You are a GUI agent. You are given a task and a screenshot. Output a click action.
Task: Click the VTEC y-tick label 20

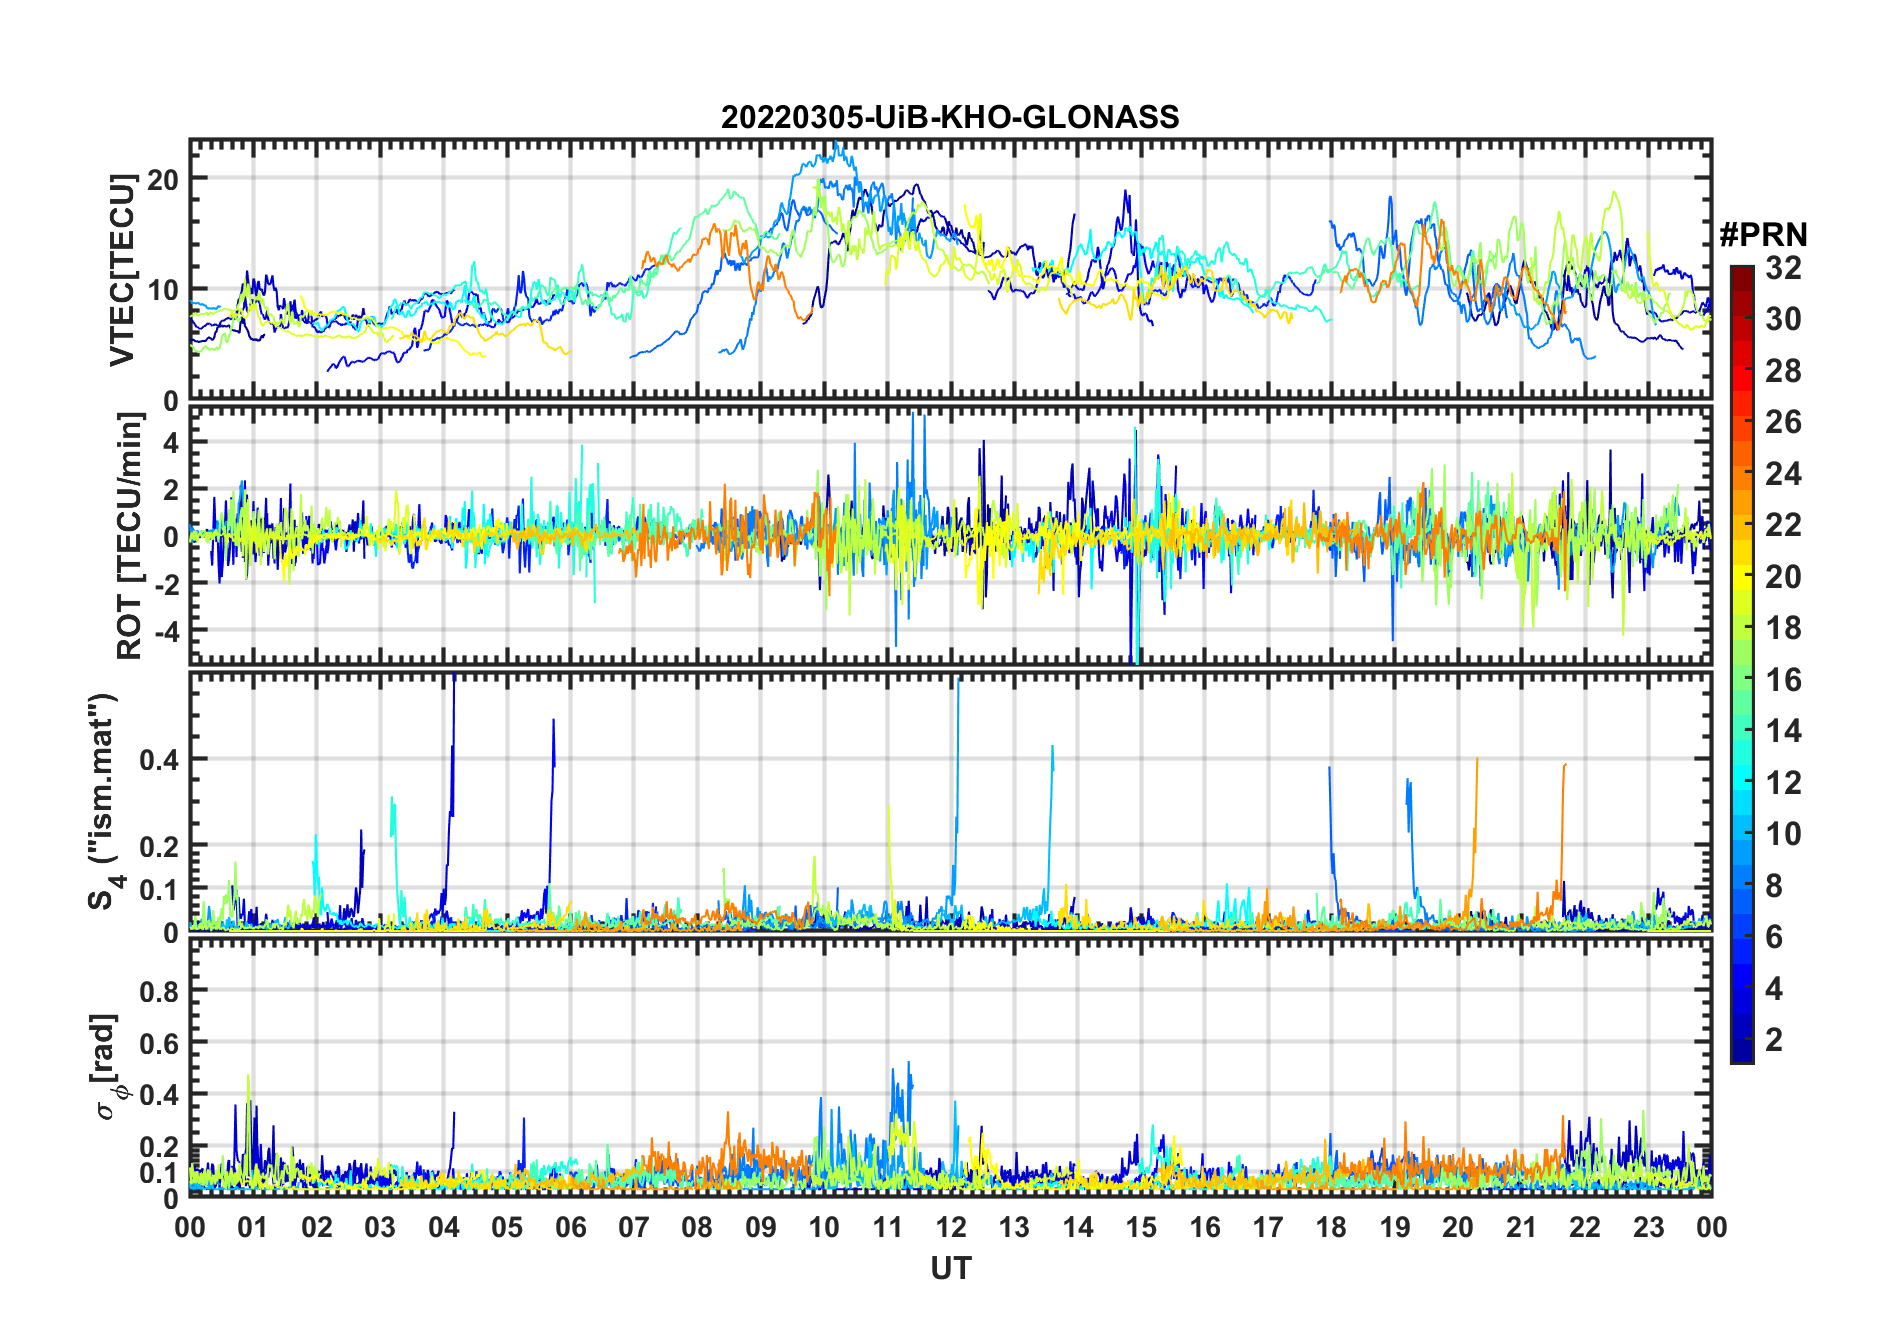[163, 180]
